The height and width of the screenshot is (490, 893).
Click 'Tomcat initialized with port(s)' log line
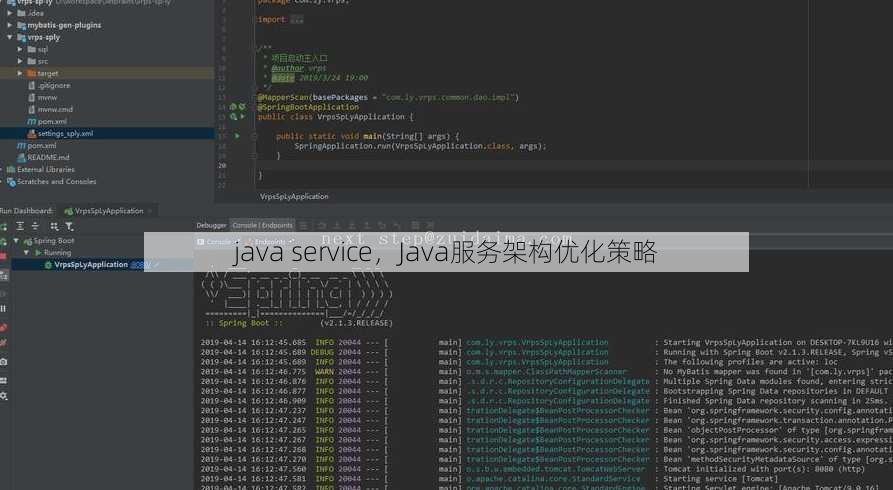coord(764,469)
